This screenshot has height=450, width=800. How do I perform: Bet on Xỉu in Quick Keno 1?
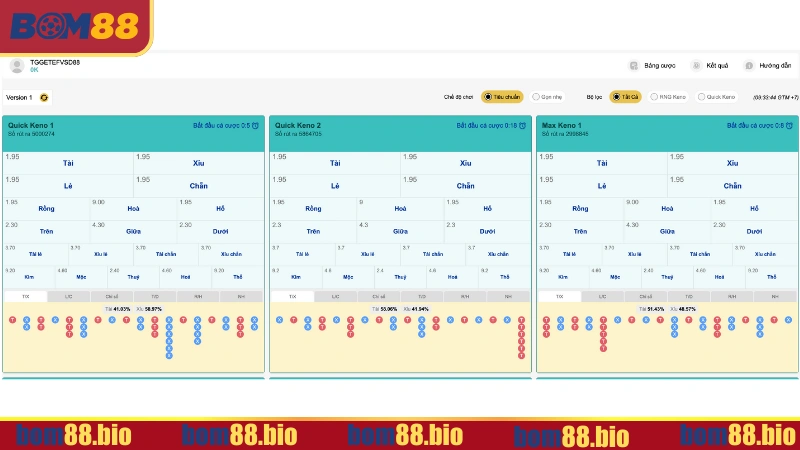(x=199, y=163)
